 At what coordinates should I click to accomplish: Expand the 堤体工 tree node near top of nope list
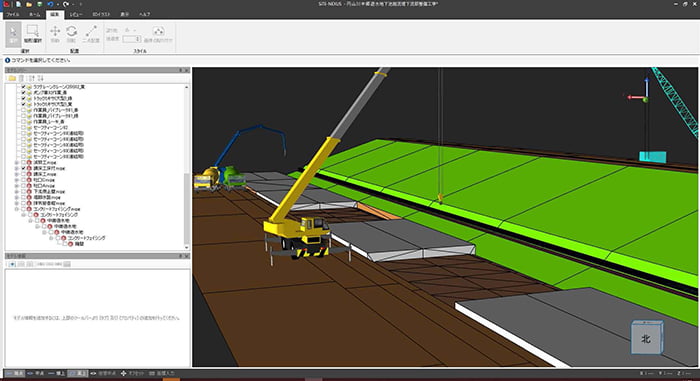point(17,162)
